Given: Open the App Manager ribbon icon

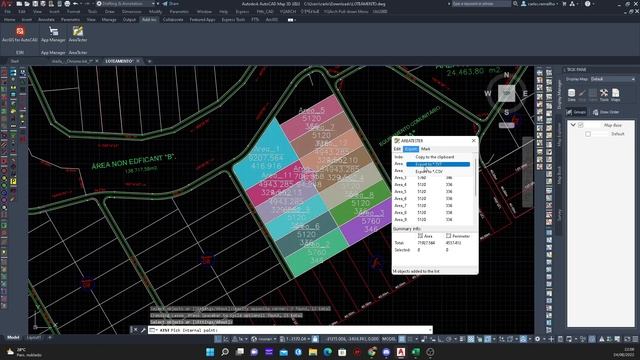Looking at the screenshot, I should 53,34.
